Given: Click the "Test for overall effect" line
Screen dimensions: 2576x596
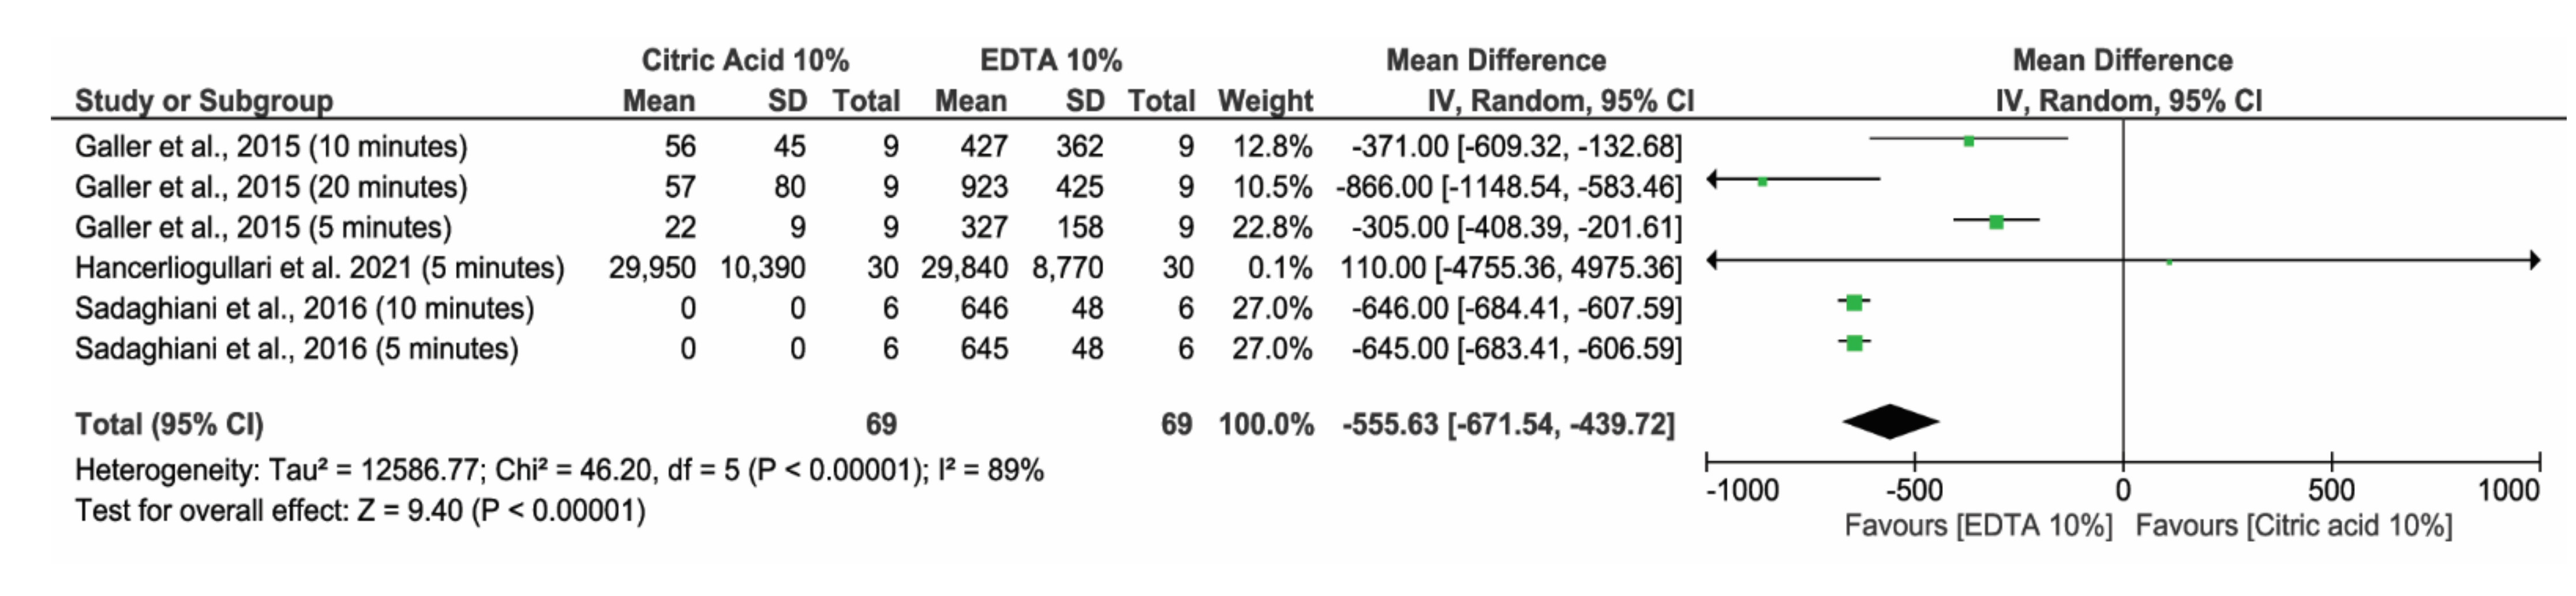Looking at the screenshot, I should pos(360,511).
